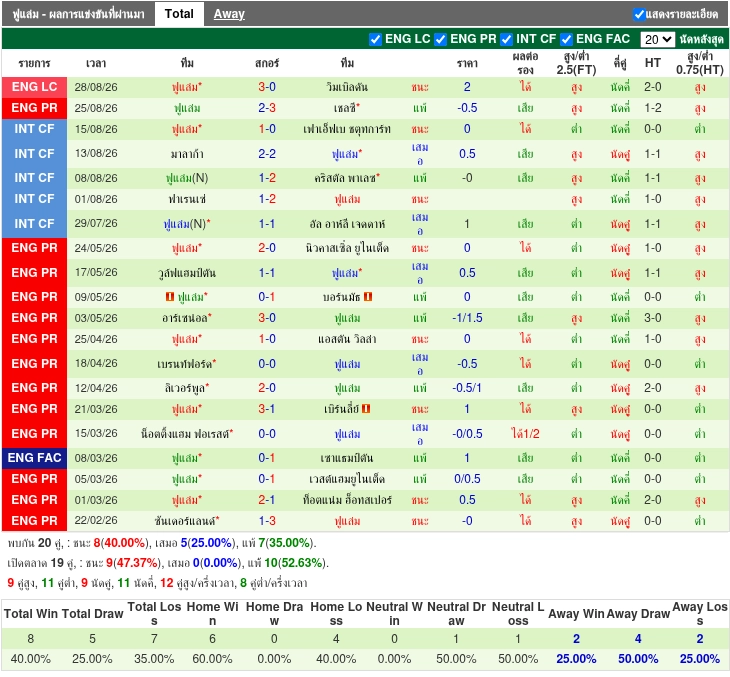Select the -1/1.5 handicap price cell
Image resolution: width=730 pixels, height=677 pixels.
click(467, 318)
